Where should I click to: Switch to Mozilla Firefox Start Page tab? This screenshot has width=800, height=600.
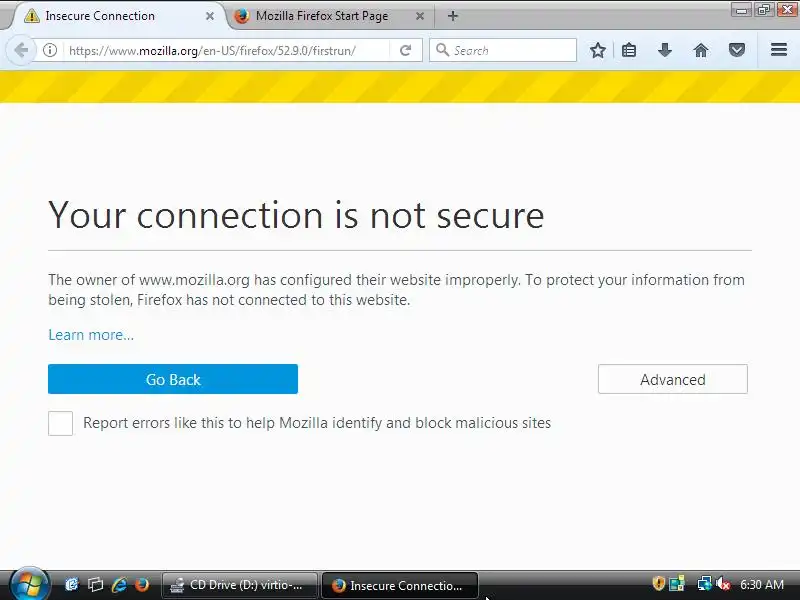pos(331,16)
